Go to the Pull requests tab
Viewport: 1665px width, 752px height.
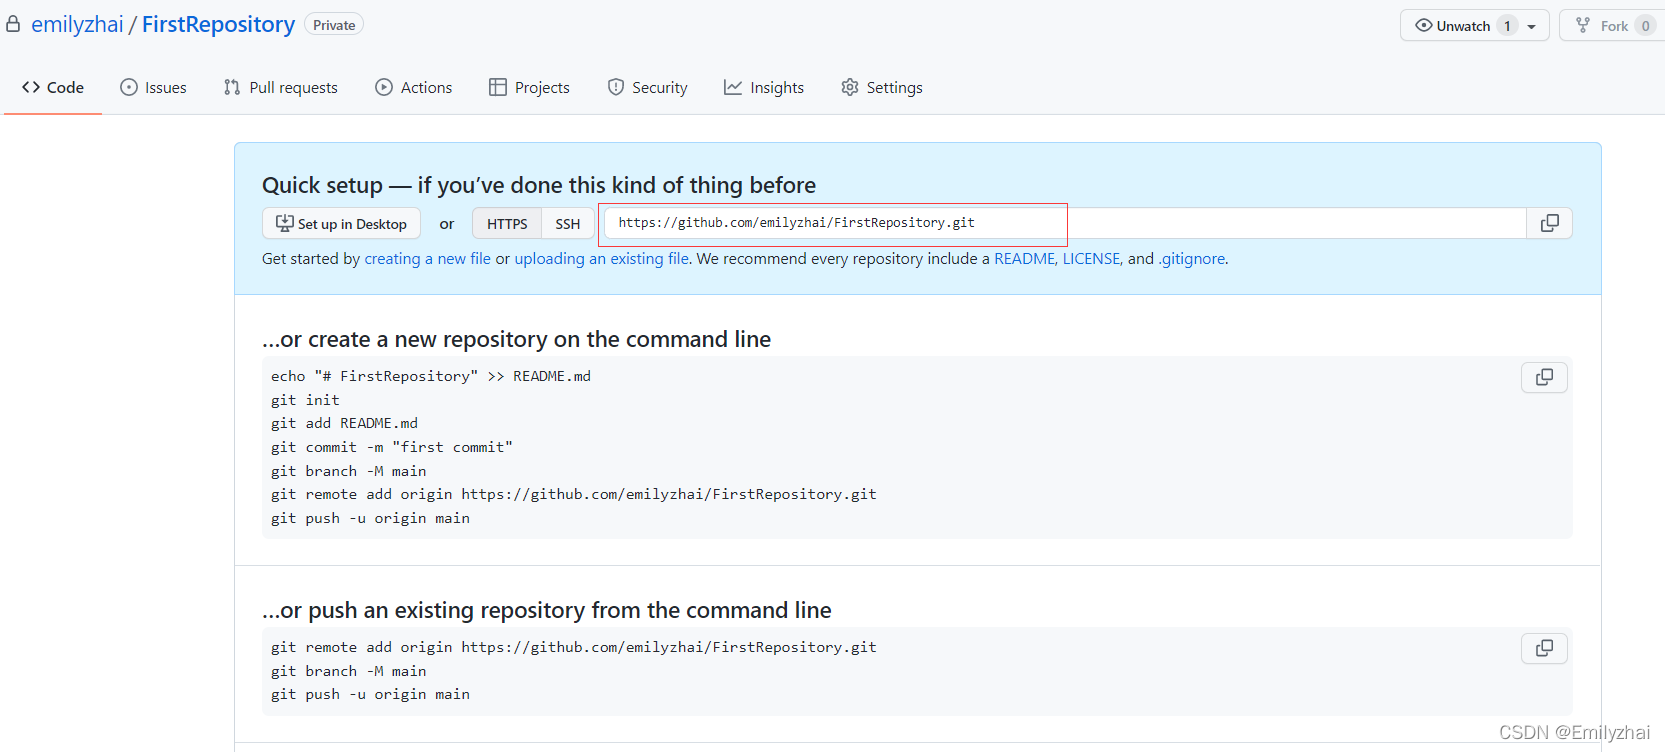tap(281, 87)
